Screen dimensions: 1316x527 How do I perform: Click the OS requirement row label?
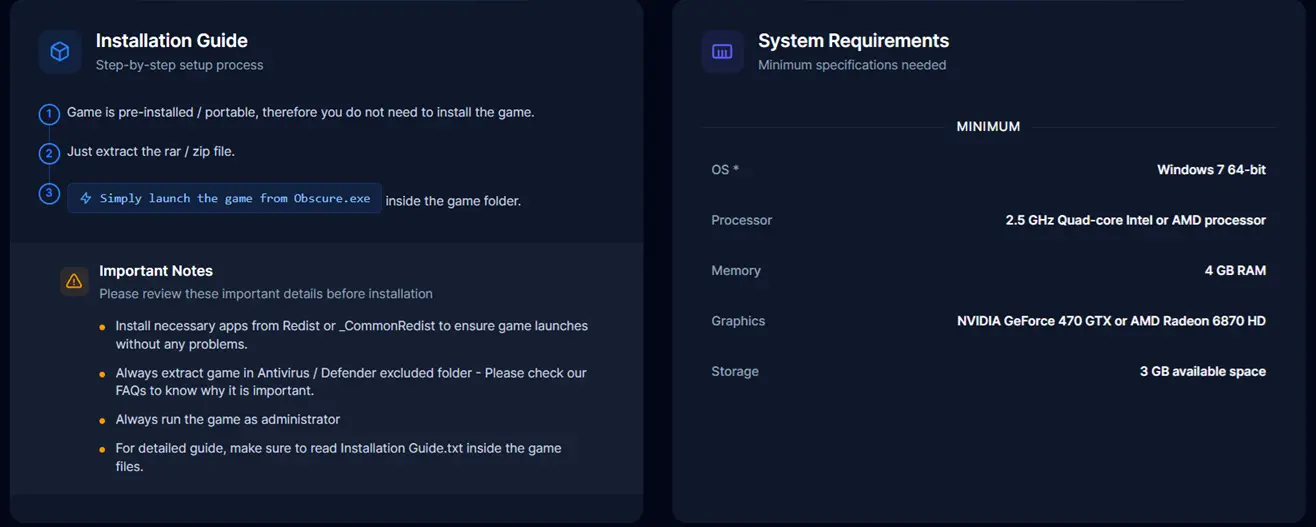725,170
